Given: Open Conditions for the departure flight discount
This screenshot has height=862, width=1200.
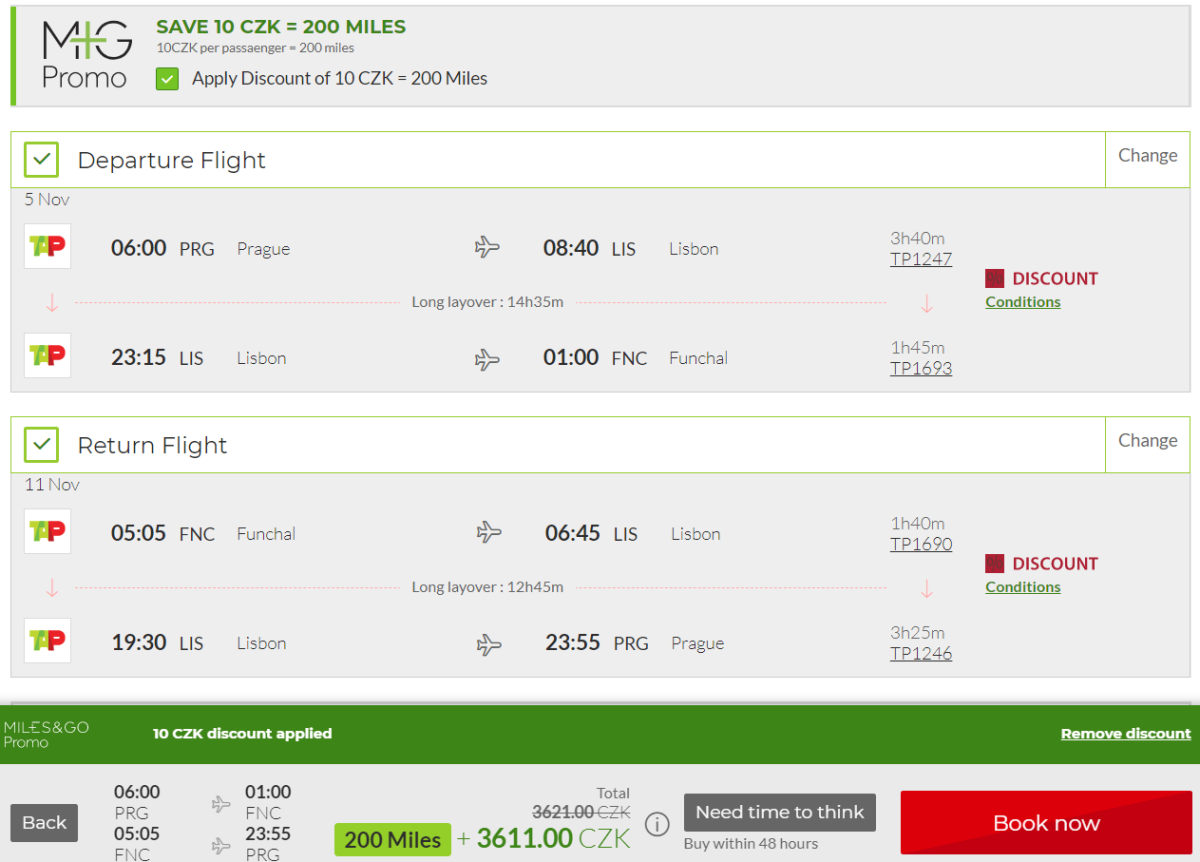Looking at the screenshot, I should tap(1022, 302).
